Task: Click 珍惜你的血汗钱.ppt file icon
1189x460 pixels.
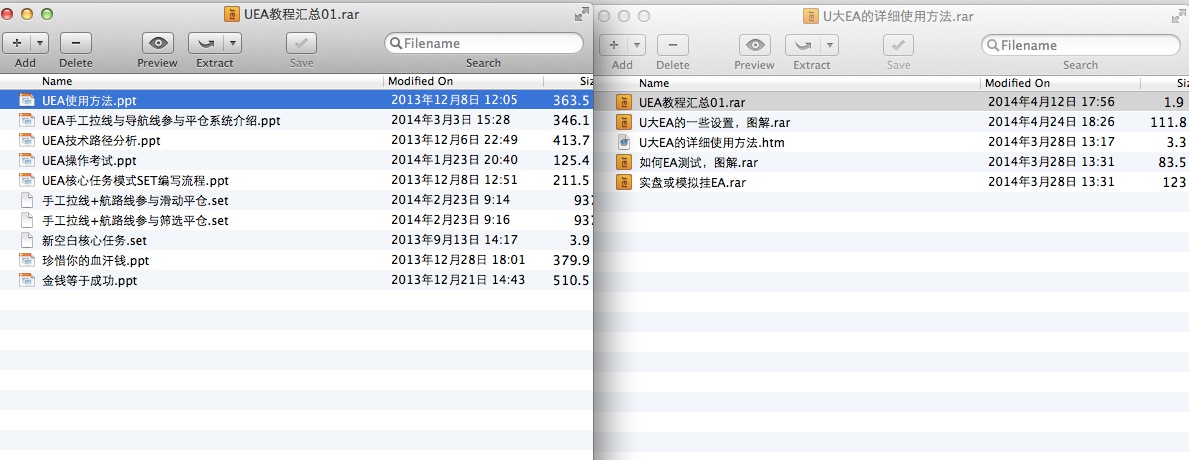Action: pos(27,261)
